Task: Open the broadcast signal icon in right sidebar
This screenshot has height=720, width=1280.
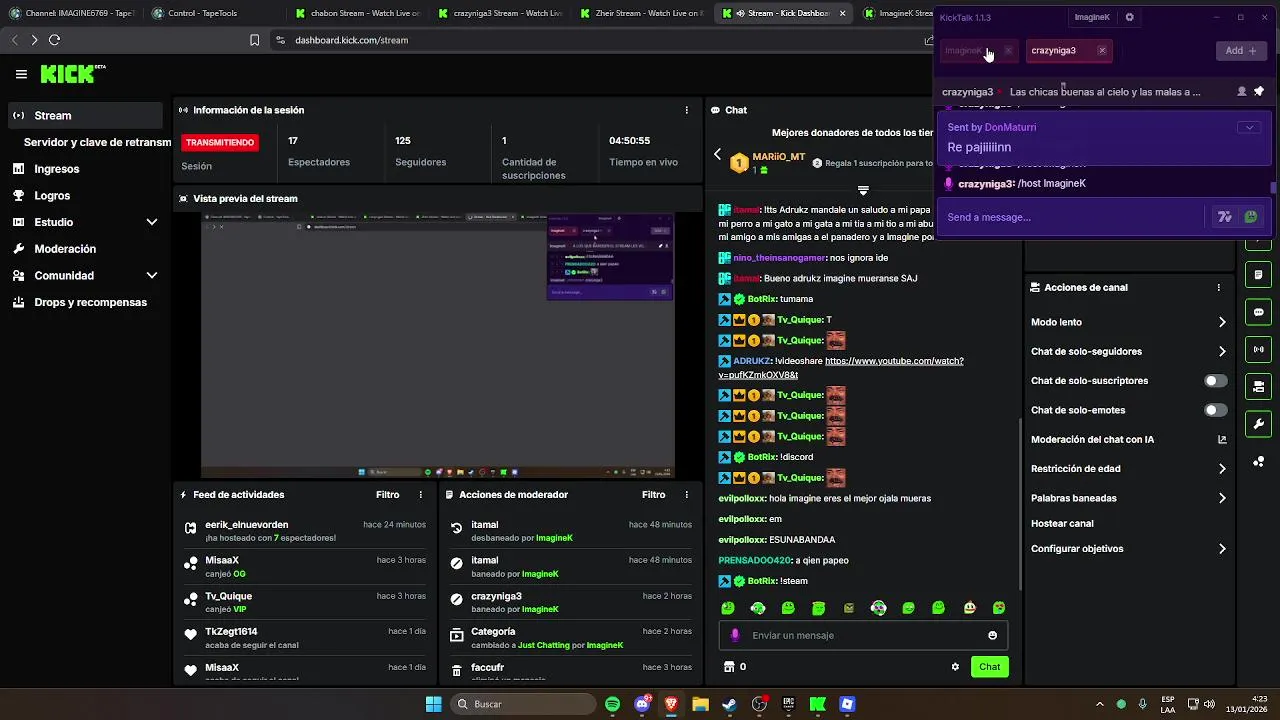Action: (x=1259, y=349)
